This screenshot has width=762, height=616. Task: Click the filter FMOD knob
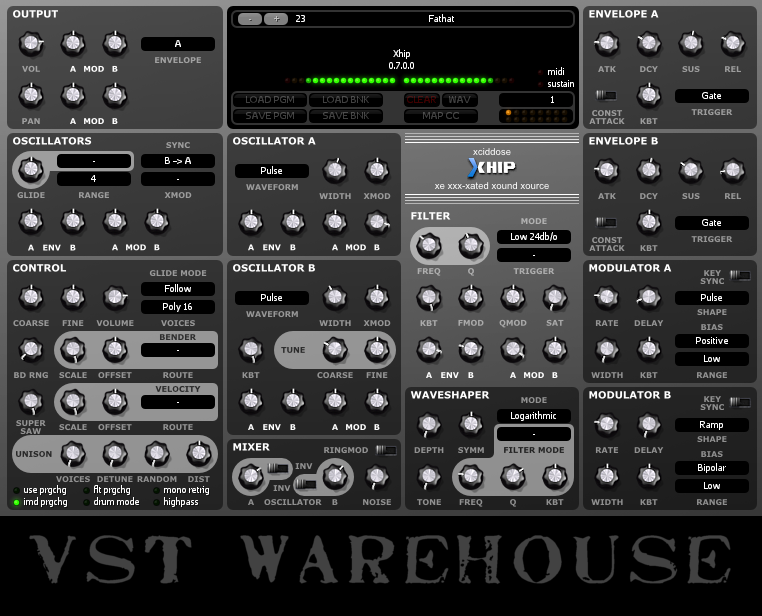coord(470,297)
